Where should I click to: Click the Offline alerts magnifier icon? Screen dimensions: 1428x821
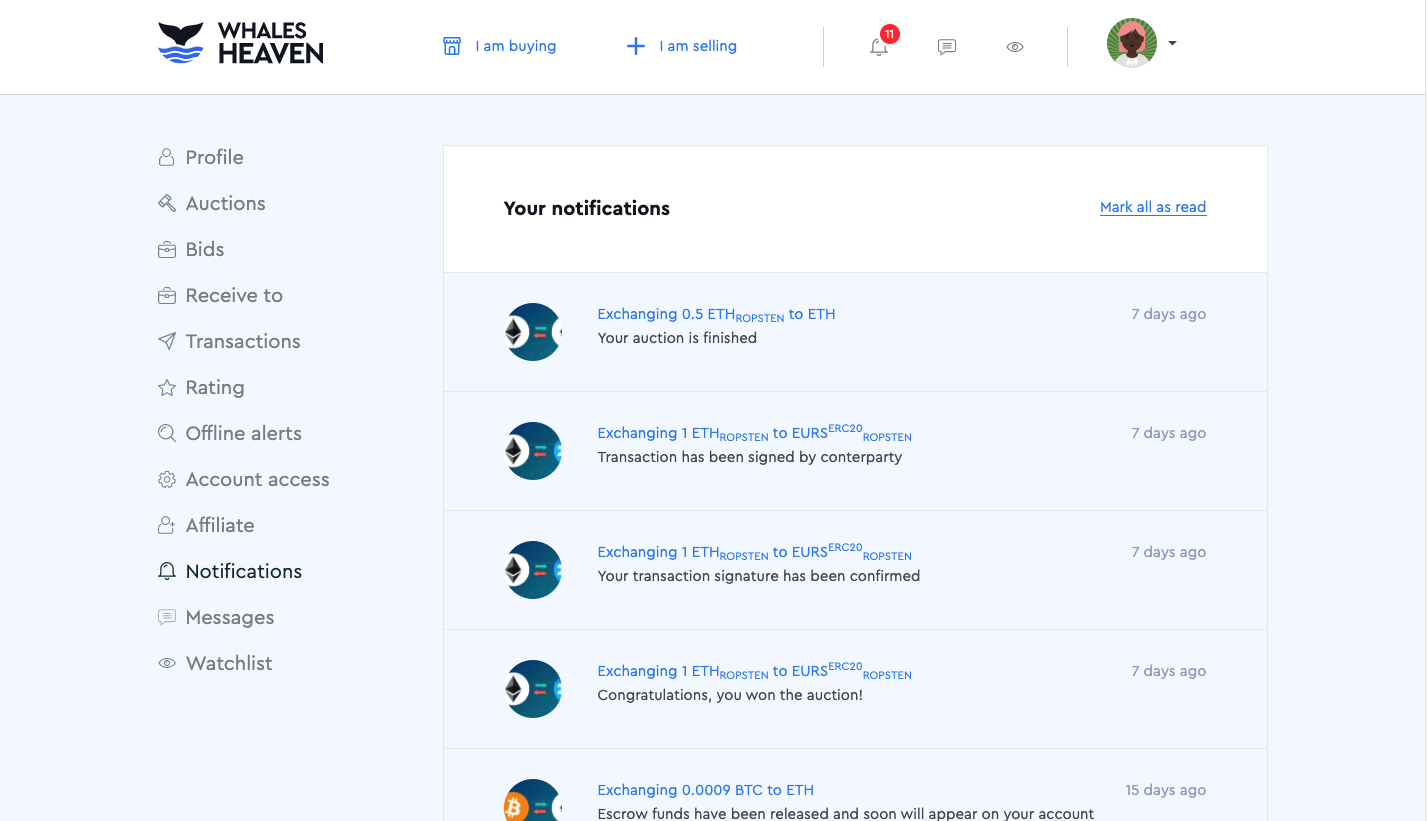[167, 433]
